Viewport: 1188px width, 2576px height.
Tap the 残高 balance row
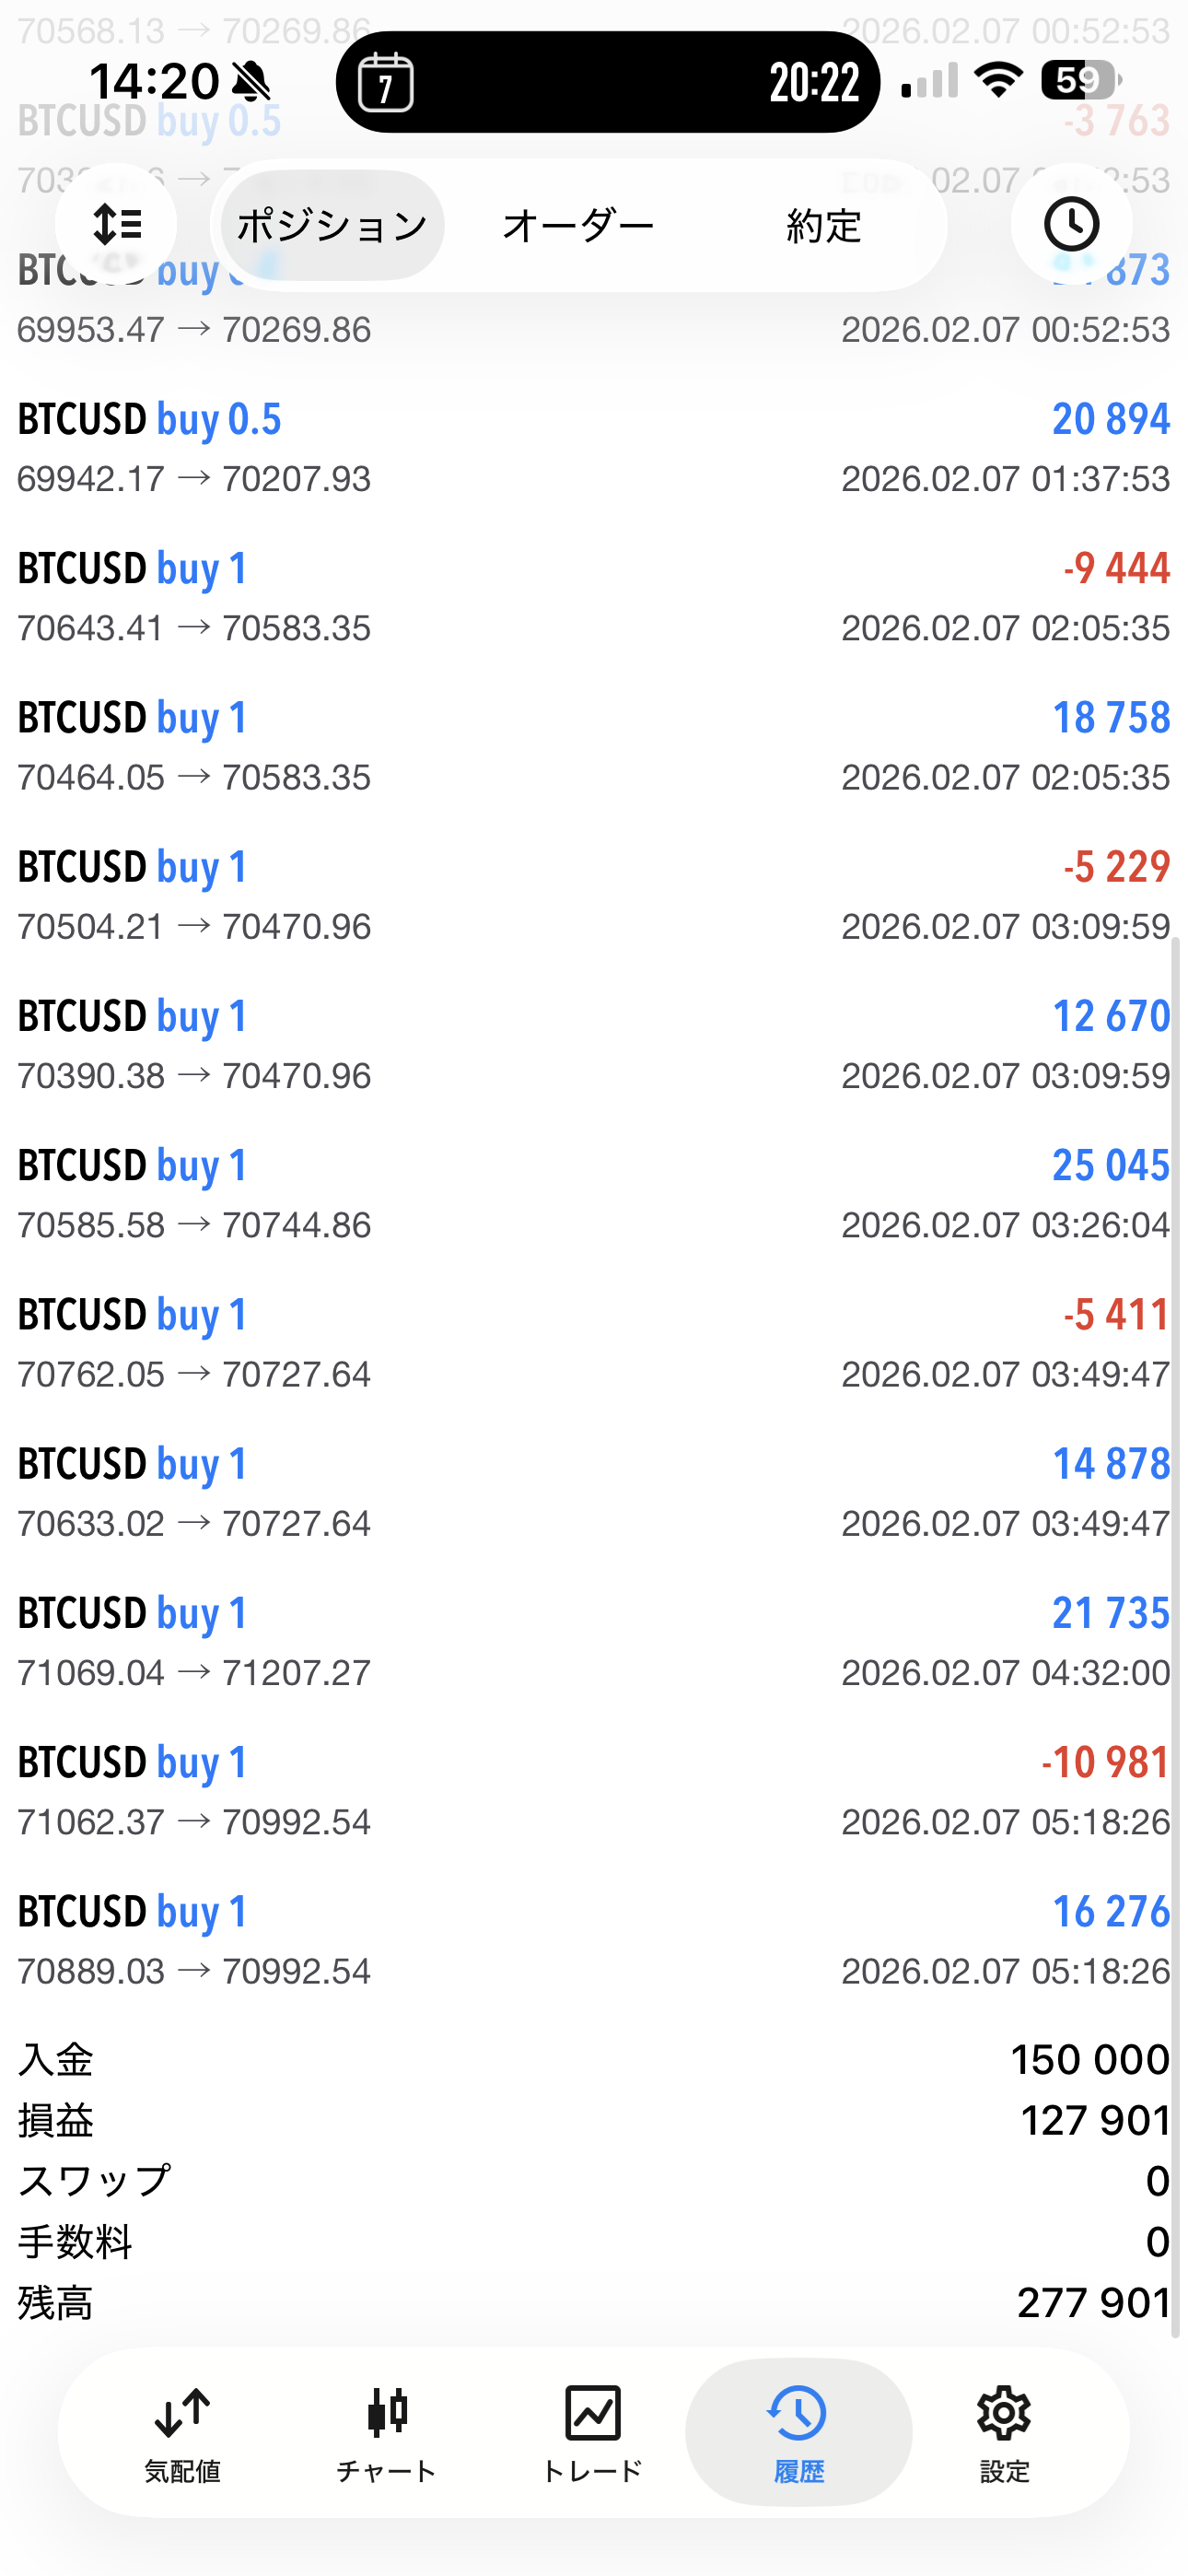point(594,2302)
